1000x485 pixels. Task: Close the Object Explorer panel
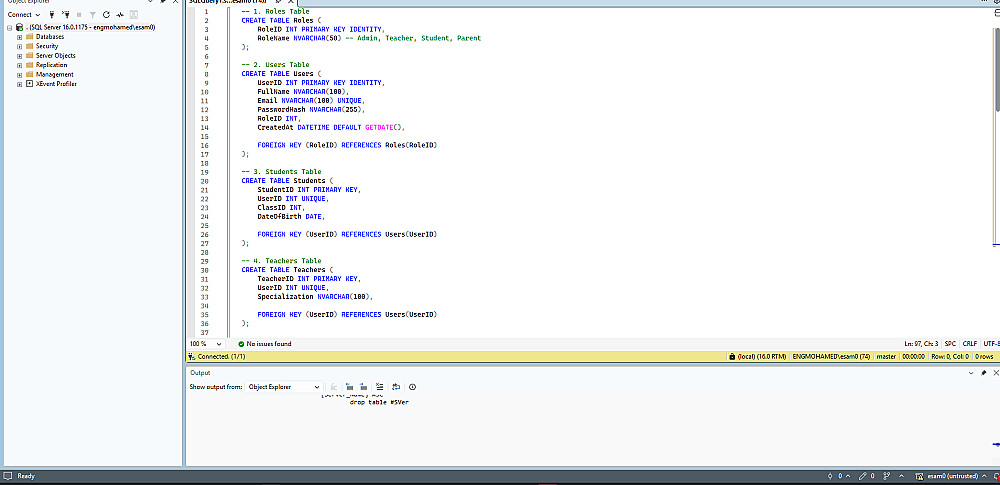tap(175, 2)
